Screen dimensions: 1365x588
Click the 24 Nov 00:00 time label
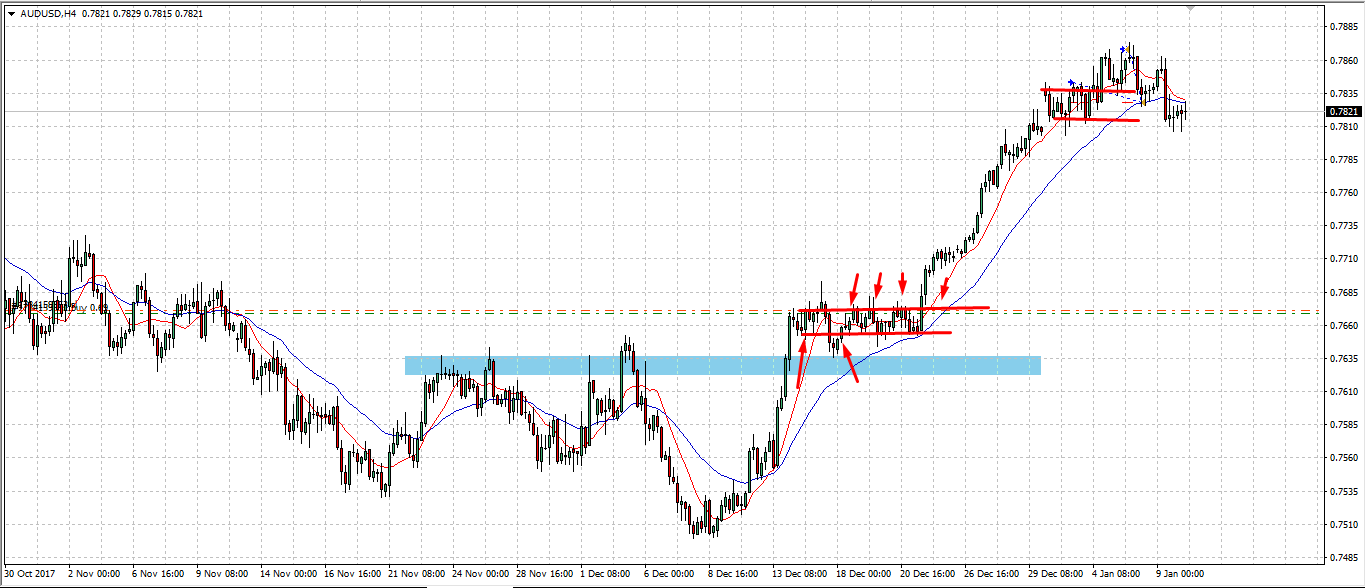[x=482, y=574]
